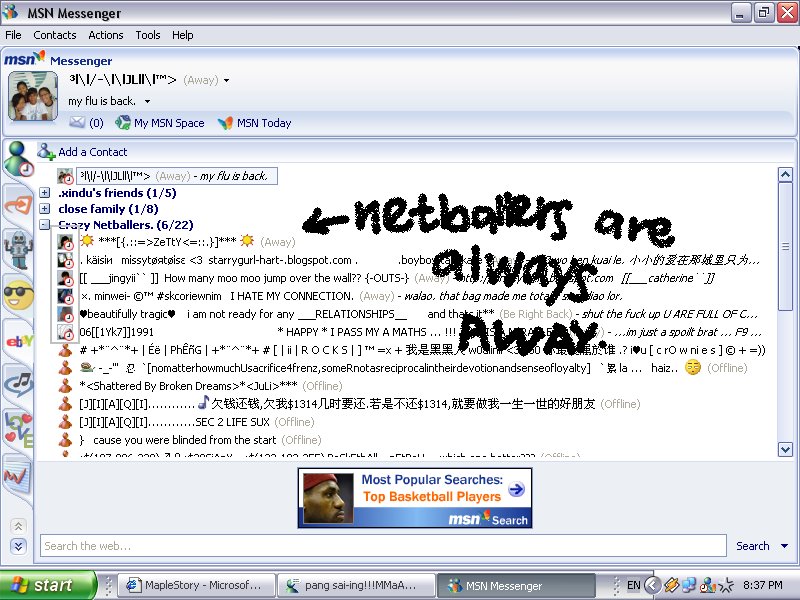The height and width of the screenshot is (600, 800).
Task: Select the SEC 2 LIFE SUX contact name
Action: coord(174,422)
